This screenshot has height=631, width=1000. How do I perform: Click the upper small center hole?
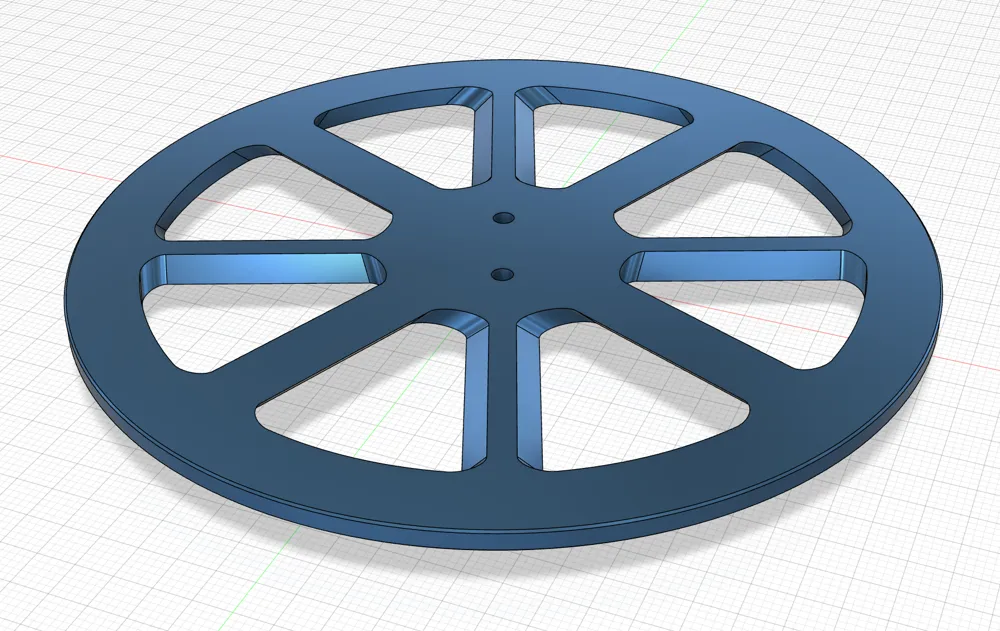(503, 217)
